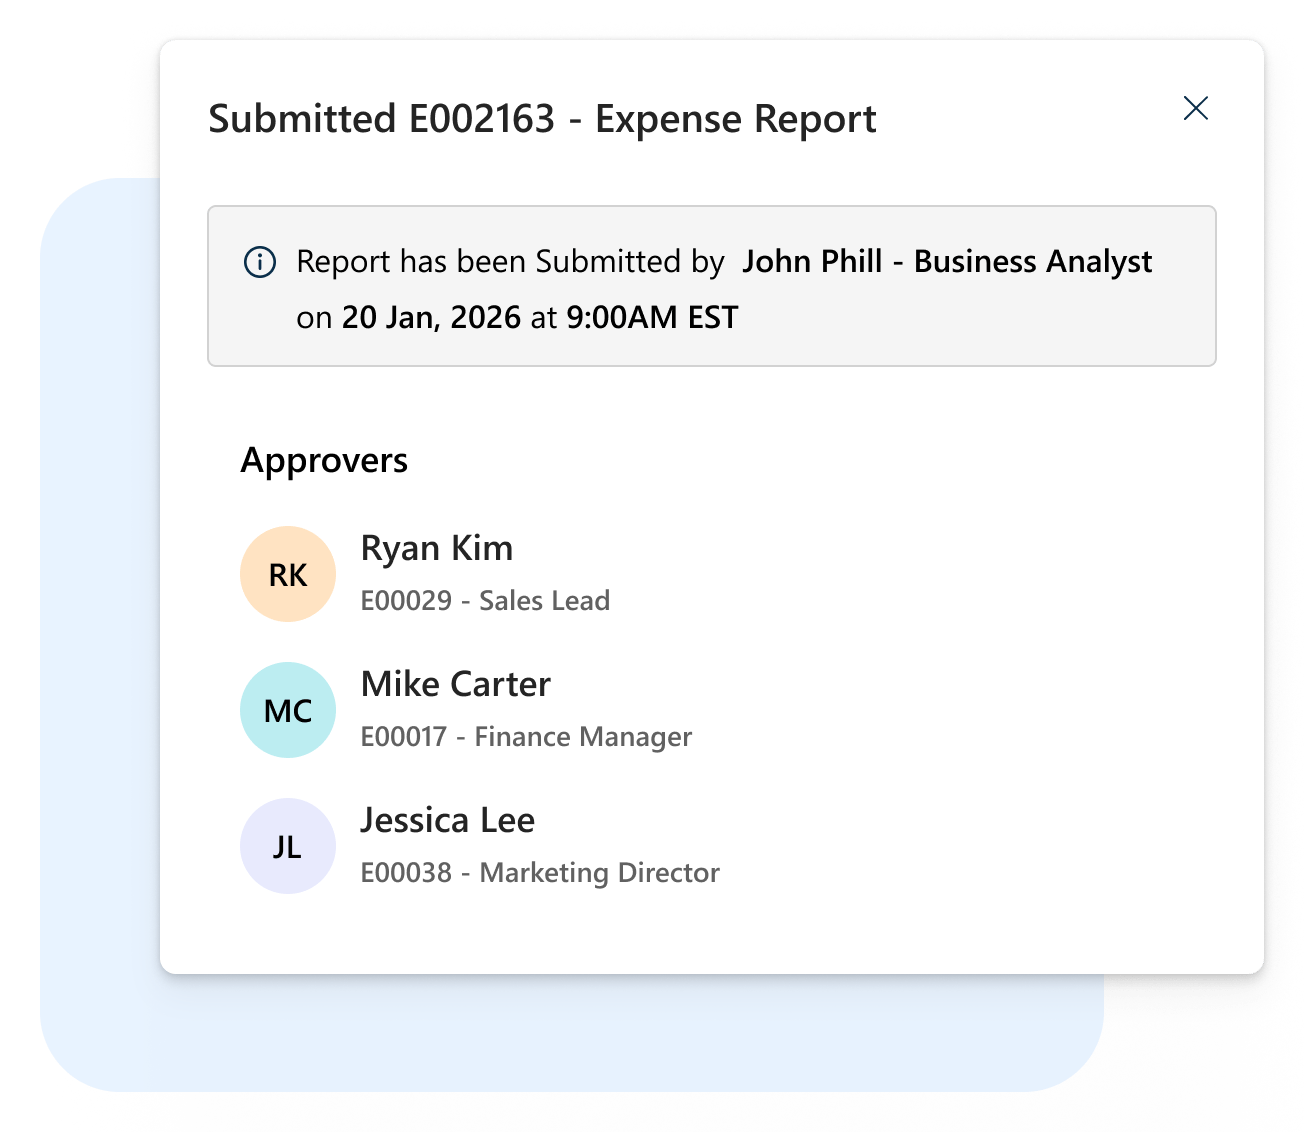Click the Submitted E002163 - Expense Report title
Screen dimensions: 1304x1132
click(x=542, y=118)
